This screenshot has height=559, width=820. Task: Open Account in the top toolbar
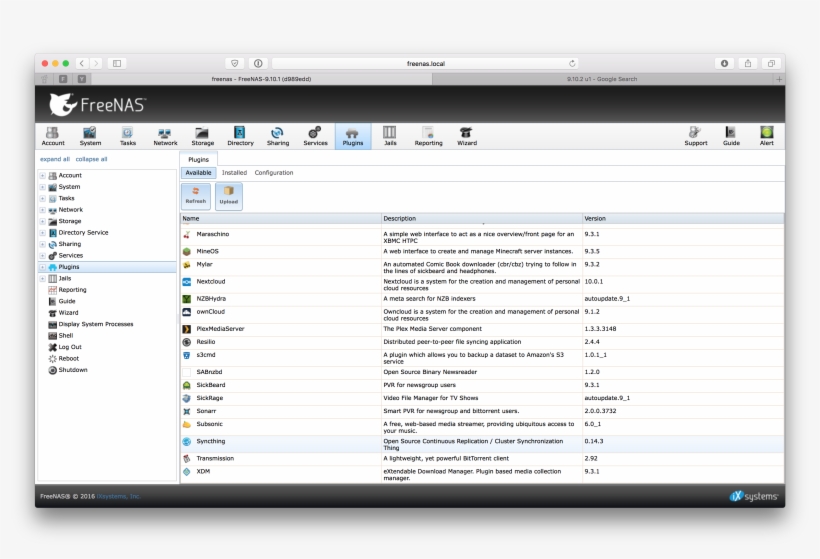(53, 136)
